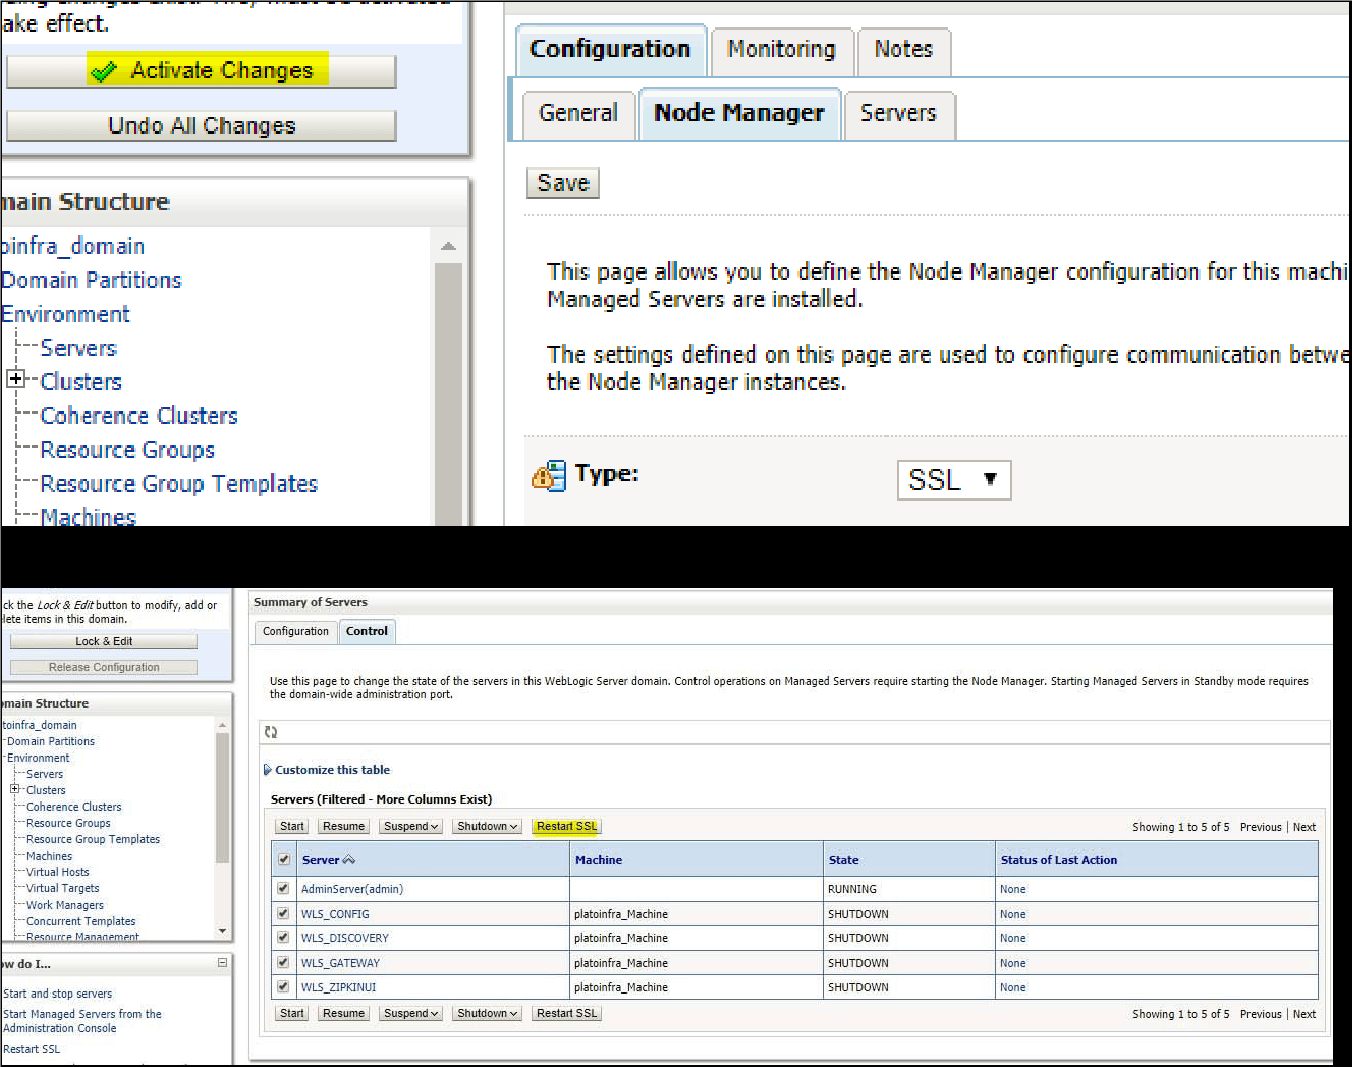The image size is (1352, 1067).
Task: Expand the Clusters node in the smaller tree
Action: tap(15, 789)
